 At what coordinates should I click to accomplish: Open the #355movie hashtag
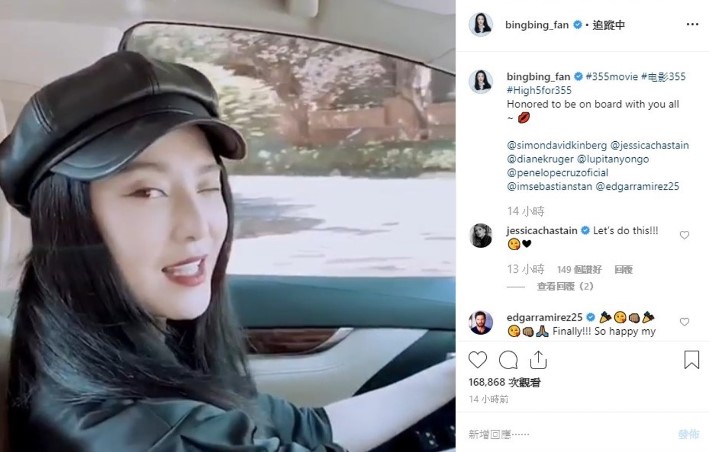pyautogui.click(x=612, y=76)
